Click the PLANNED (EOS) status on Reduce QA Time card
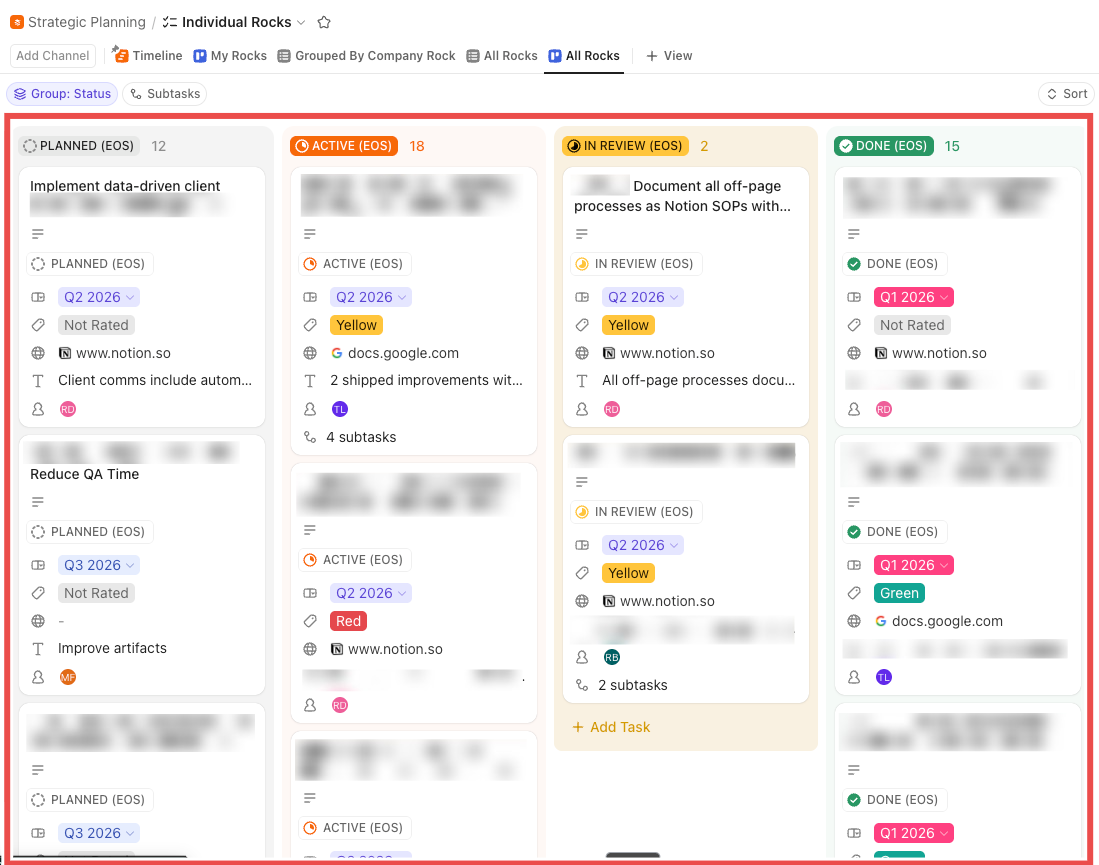Viewport: 1099px width, 865px height. pyautogui.click(x=90, y=532)
